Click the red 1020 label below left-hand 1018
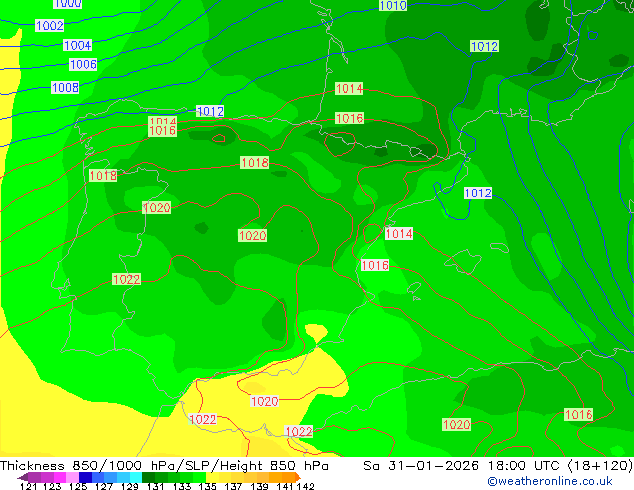634x490 pixels. point(156,207)
